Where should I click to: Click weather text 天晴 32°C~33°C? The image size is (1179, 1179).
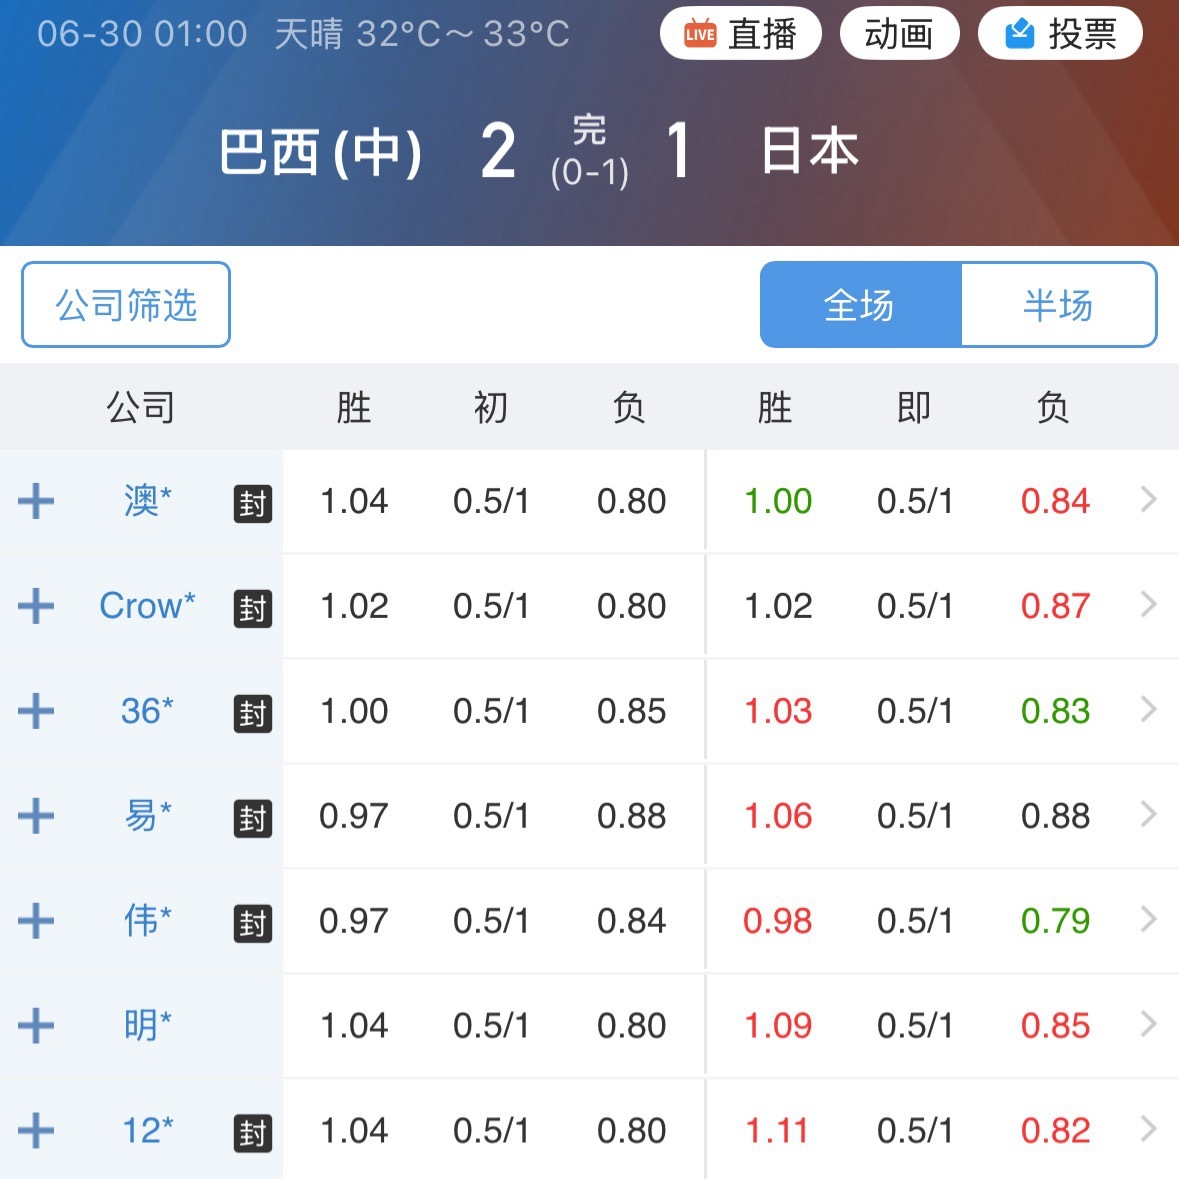tap(422, 34)
